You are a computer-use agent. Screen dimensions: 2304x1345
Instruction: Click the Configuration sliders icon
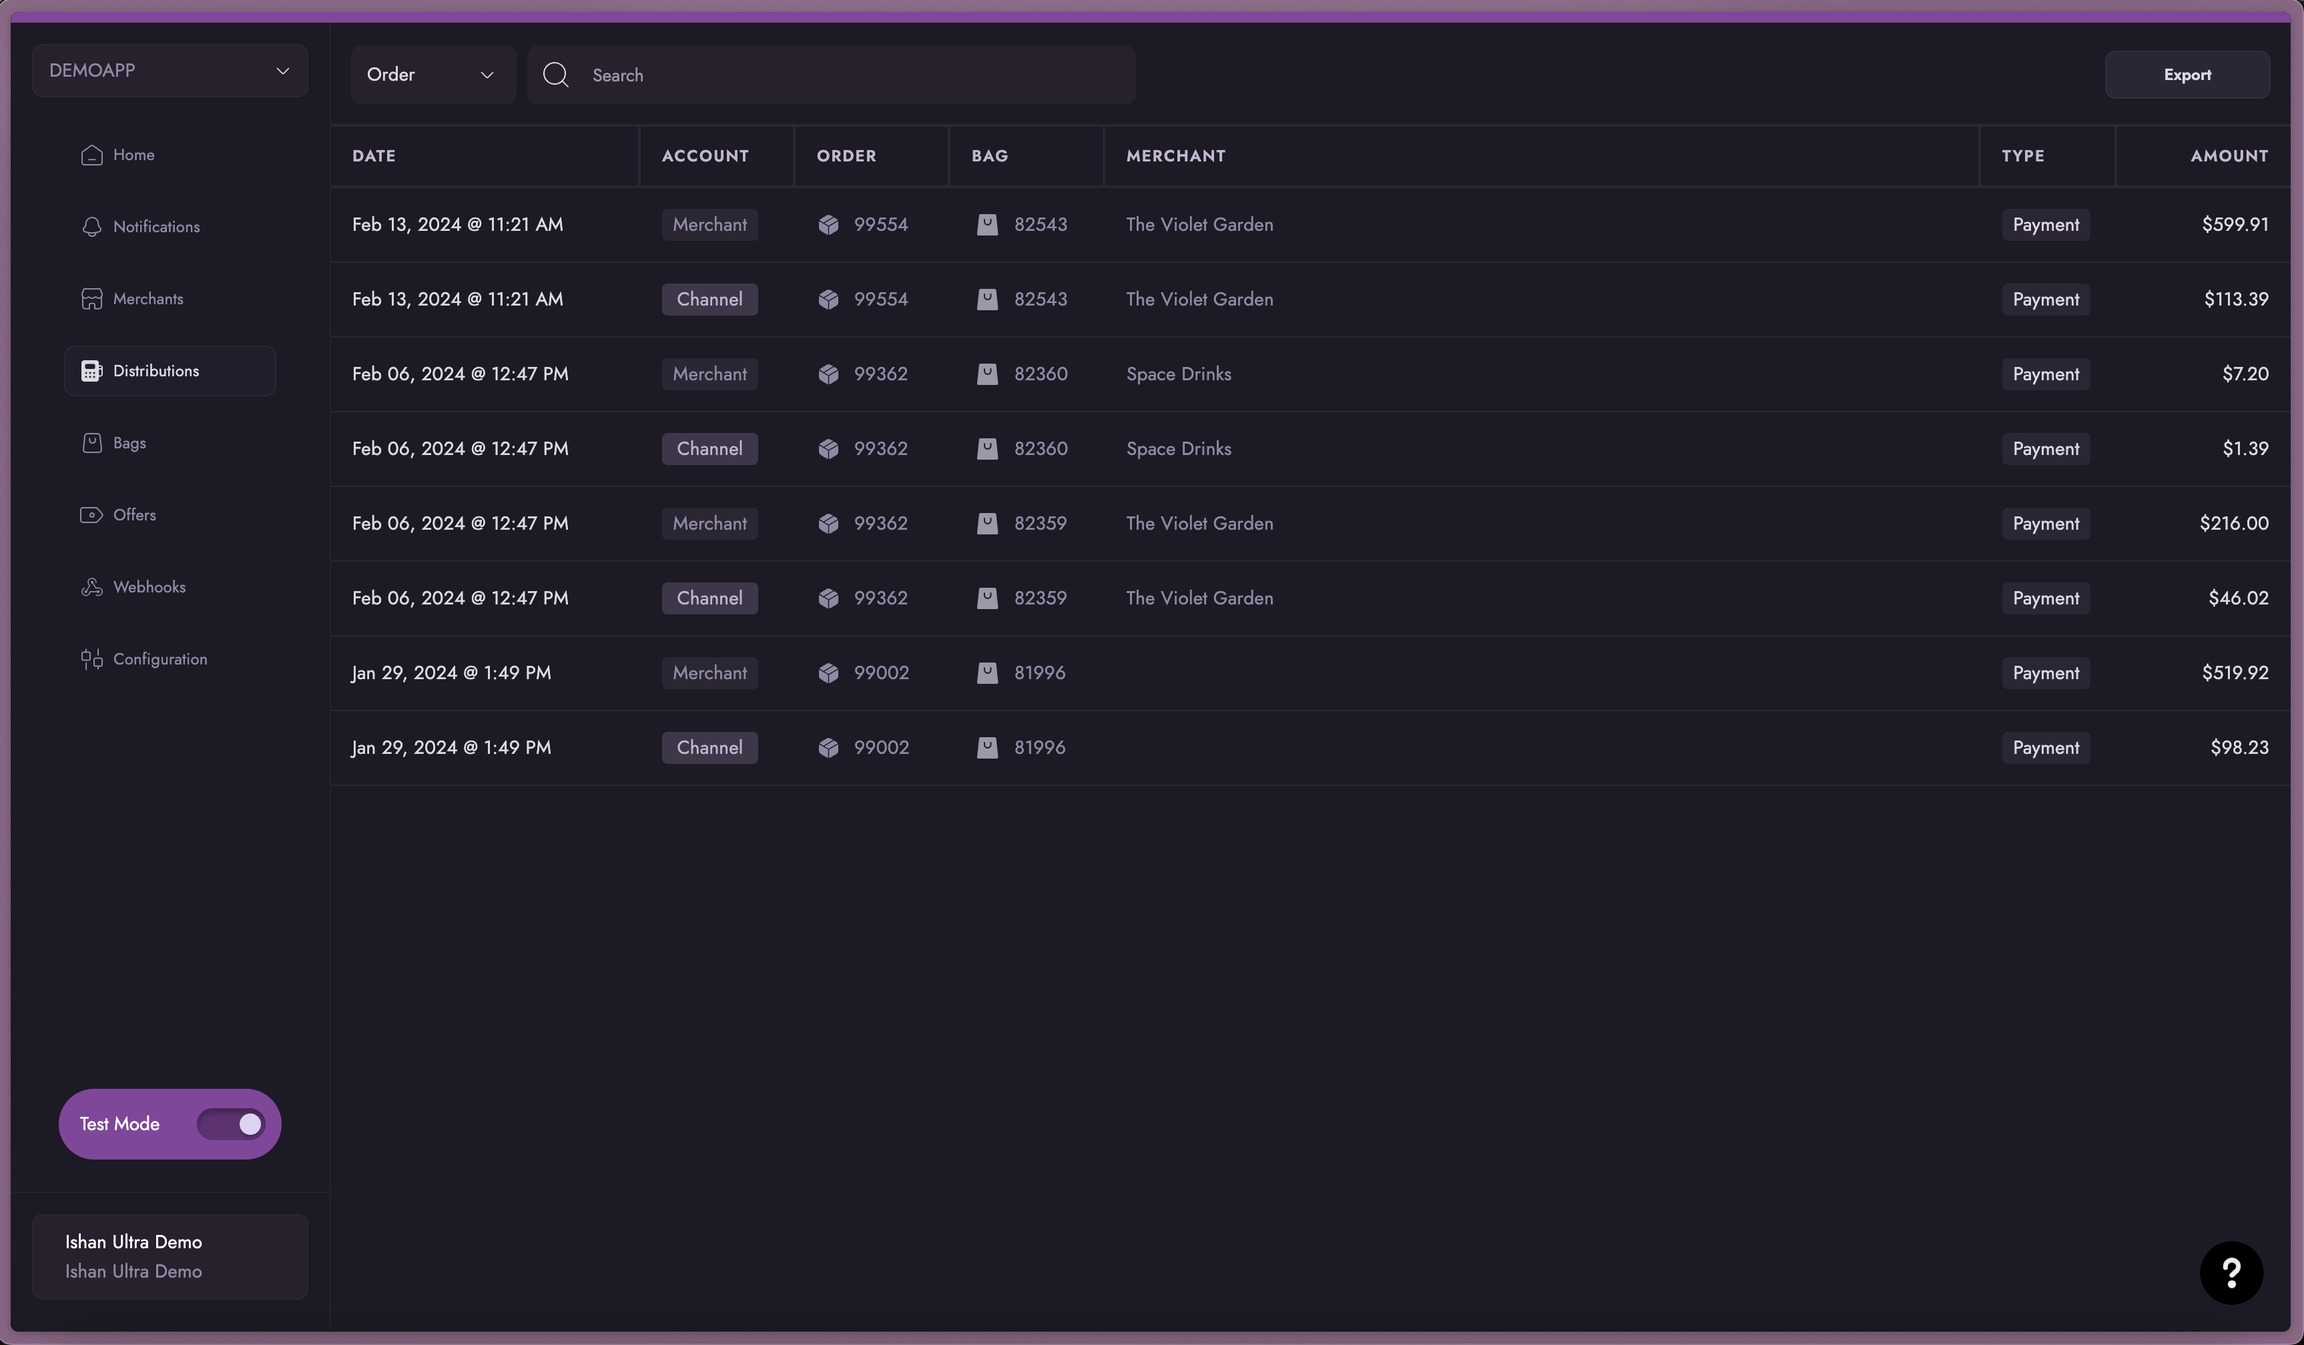91,659
